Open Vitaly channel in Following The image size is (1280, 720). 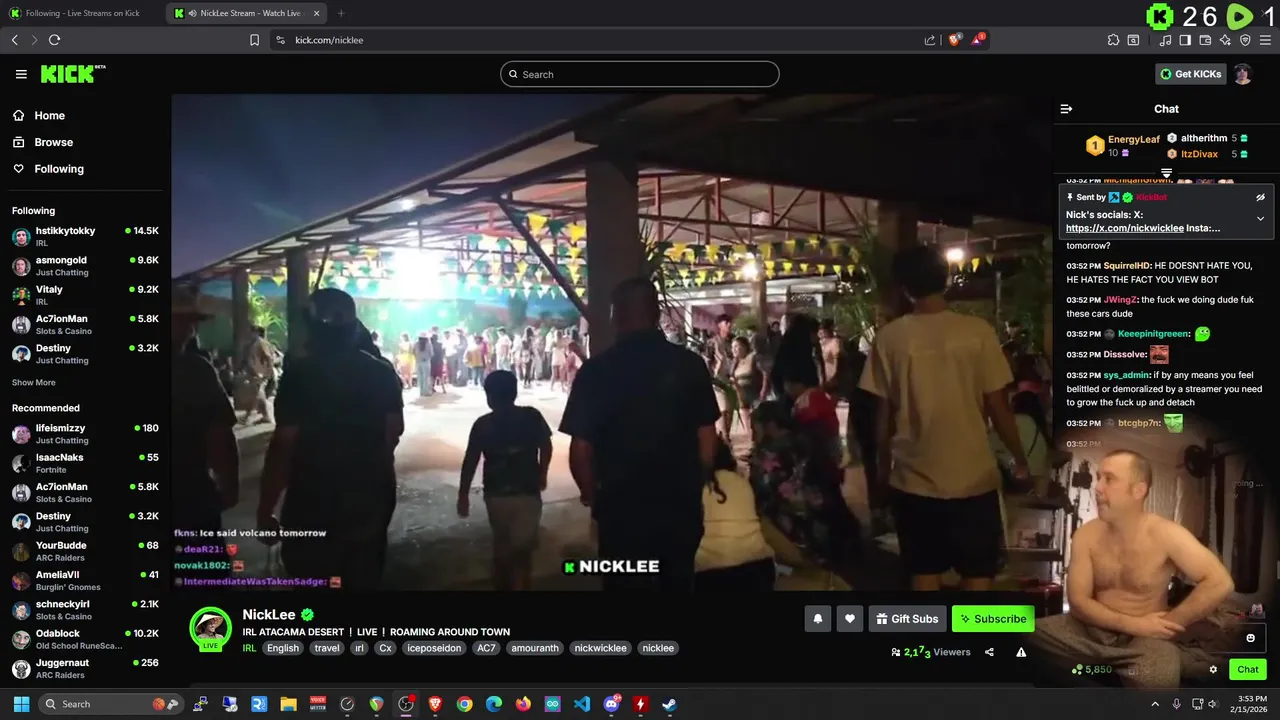tap(85, 295)
